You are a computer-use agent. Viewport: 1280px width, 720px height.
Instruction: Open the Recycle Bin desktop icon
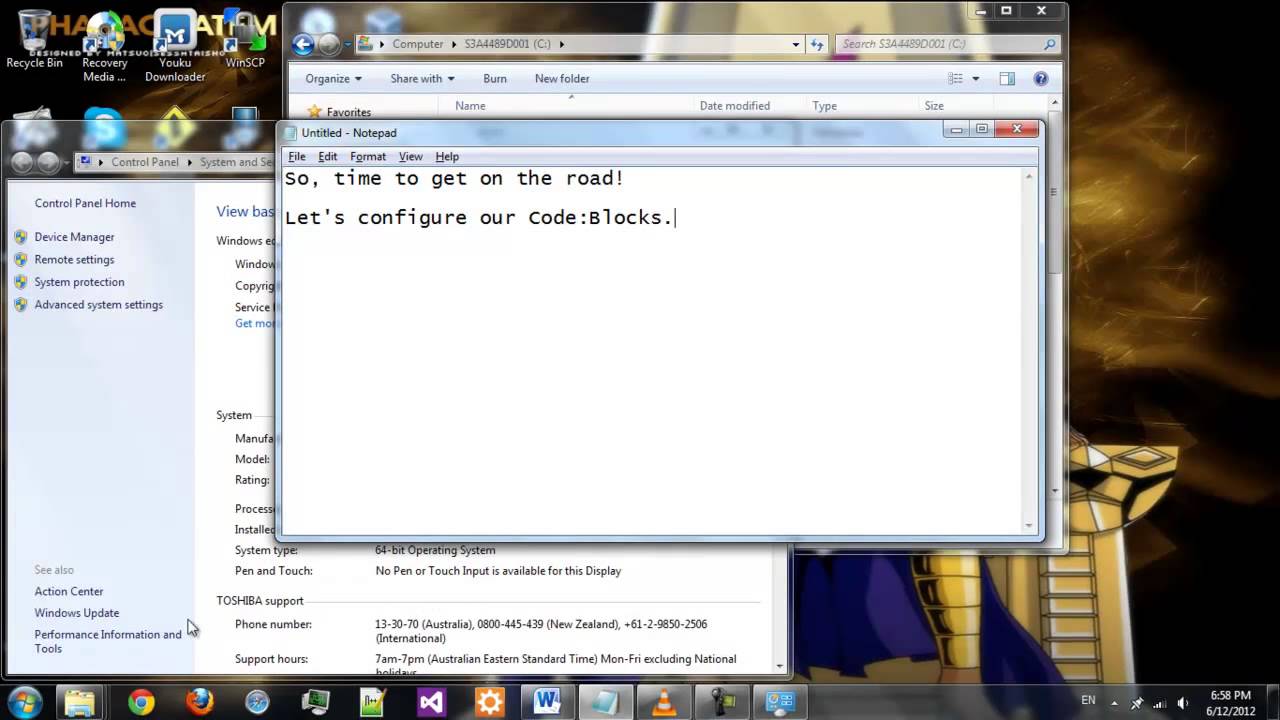(34, 40)
